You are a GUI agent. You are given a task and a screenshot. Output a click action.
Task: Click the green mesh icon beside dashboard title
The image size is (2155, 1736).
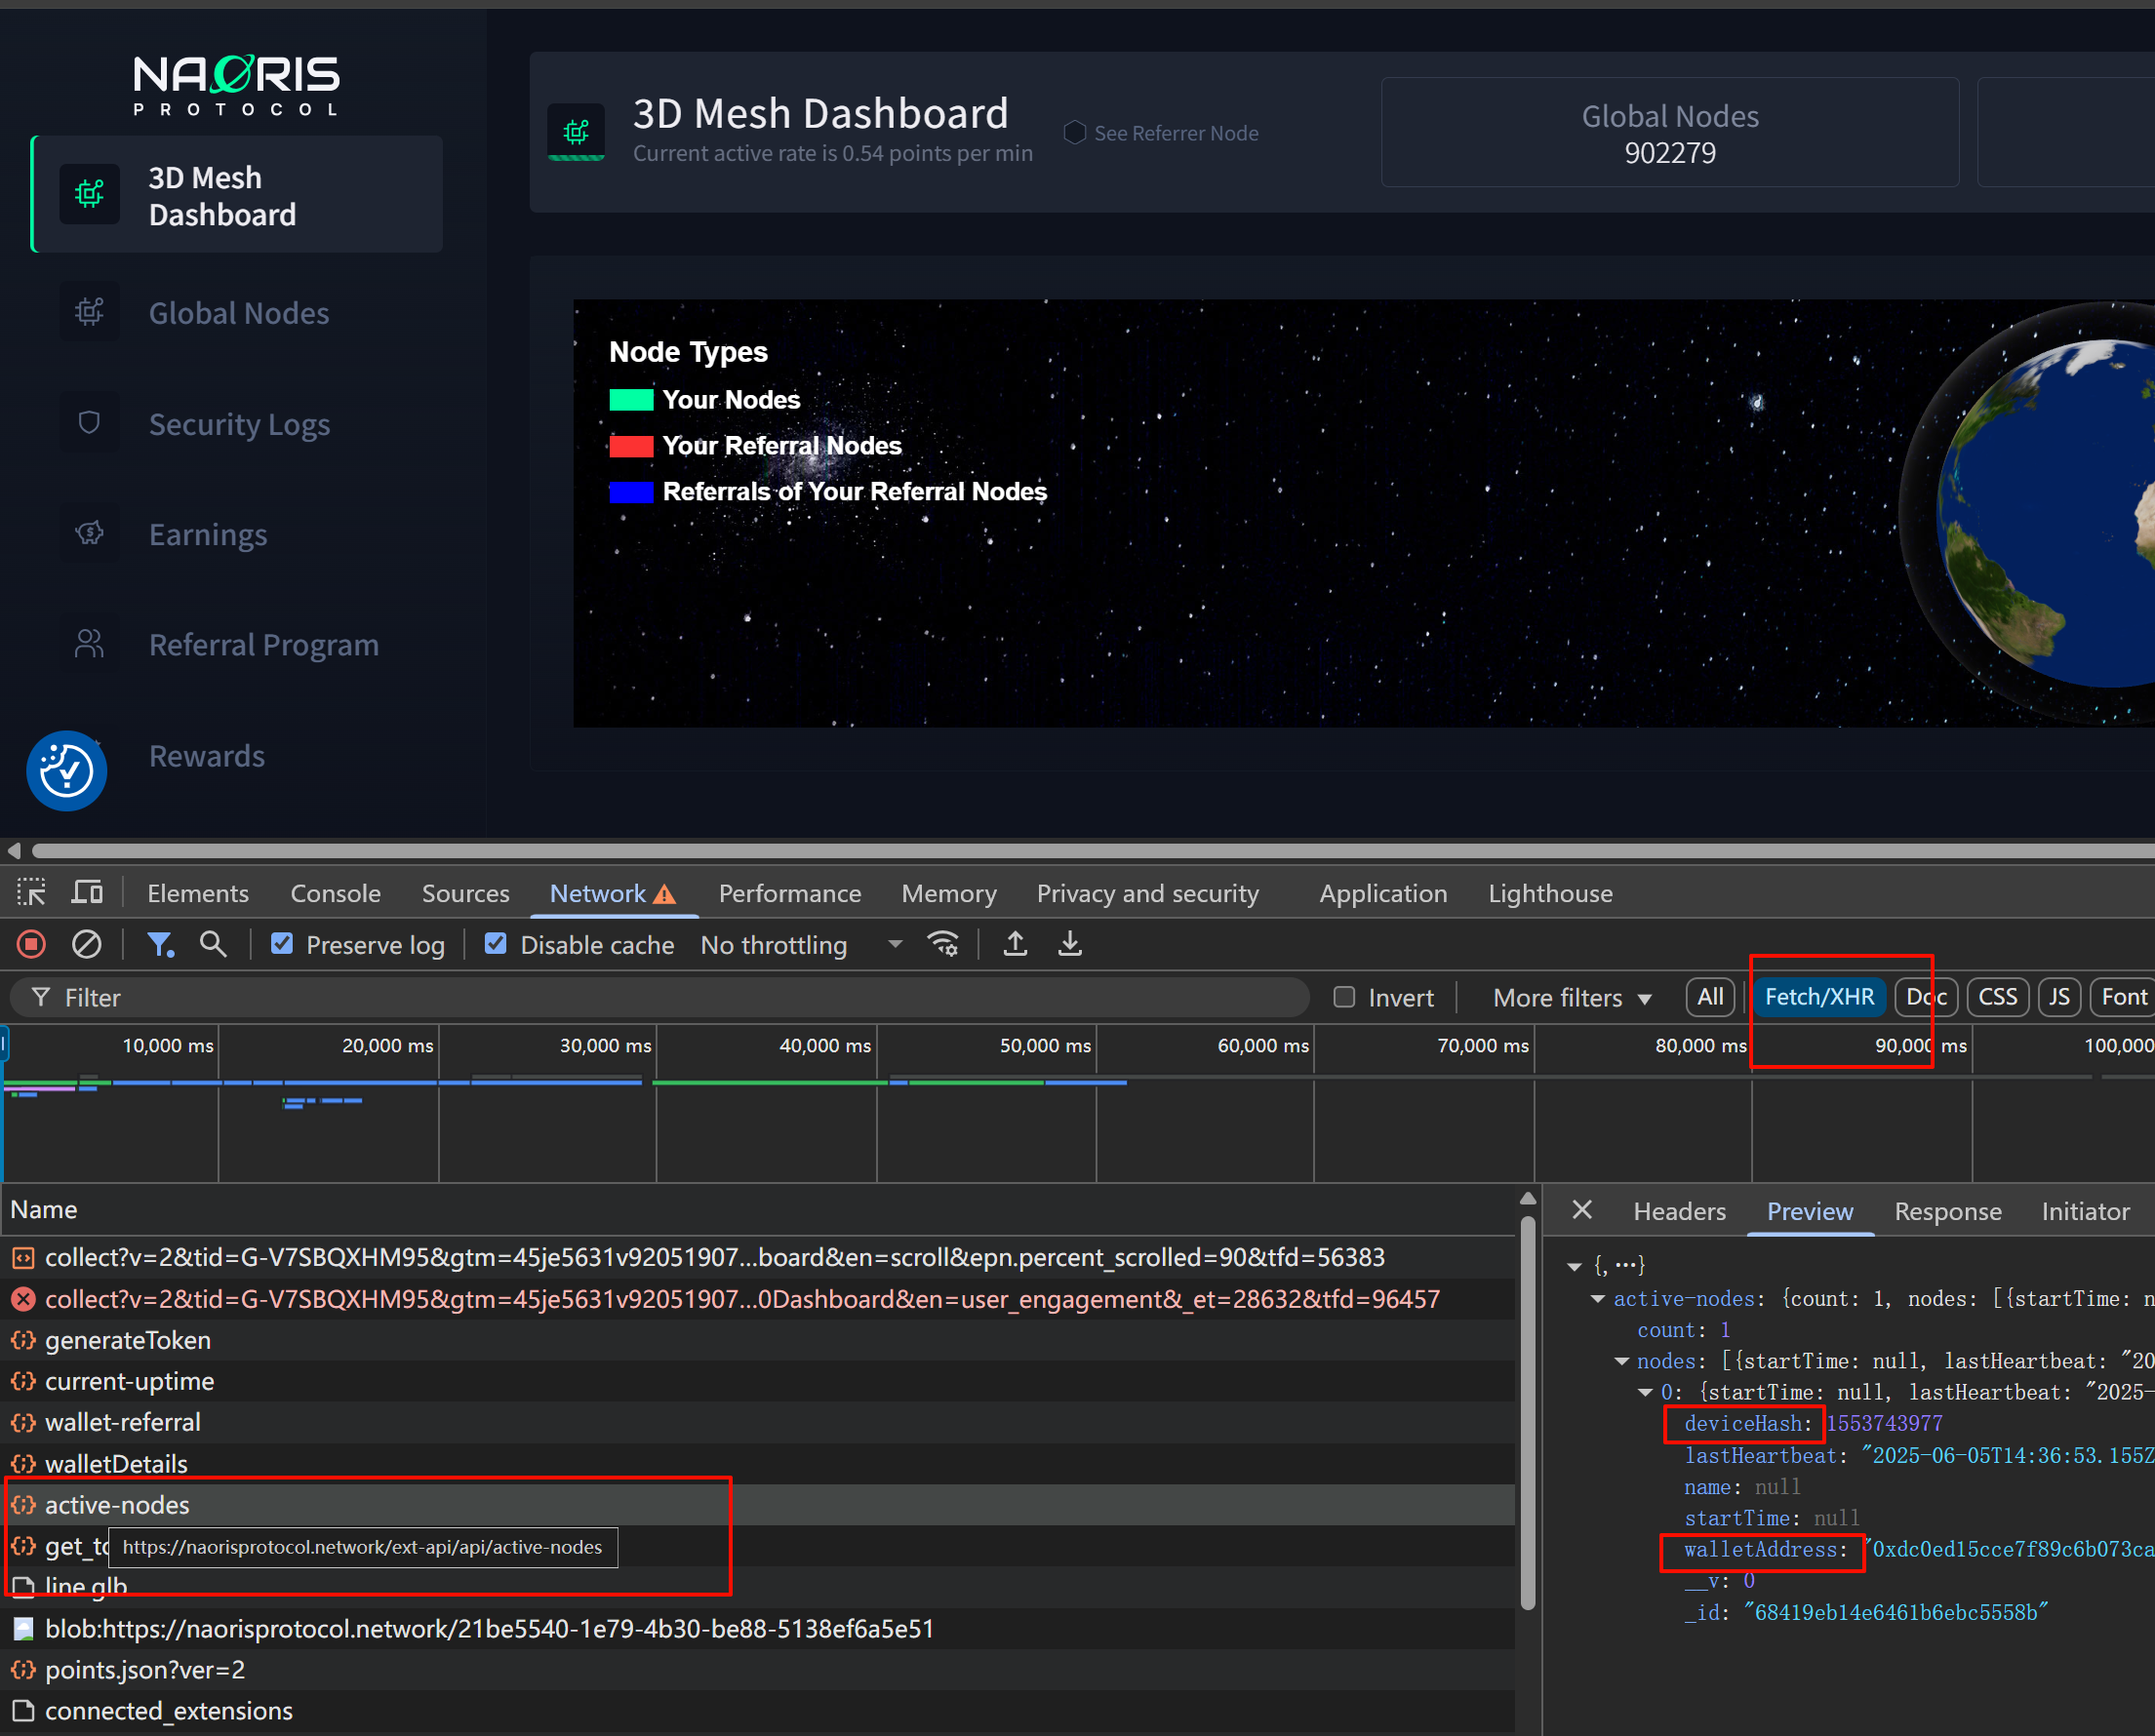pos(576,132)
